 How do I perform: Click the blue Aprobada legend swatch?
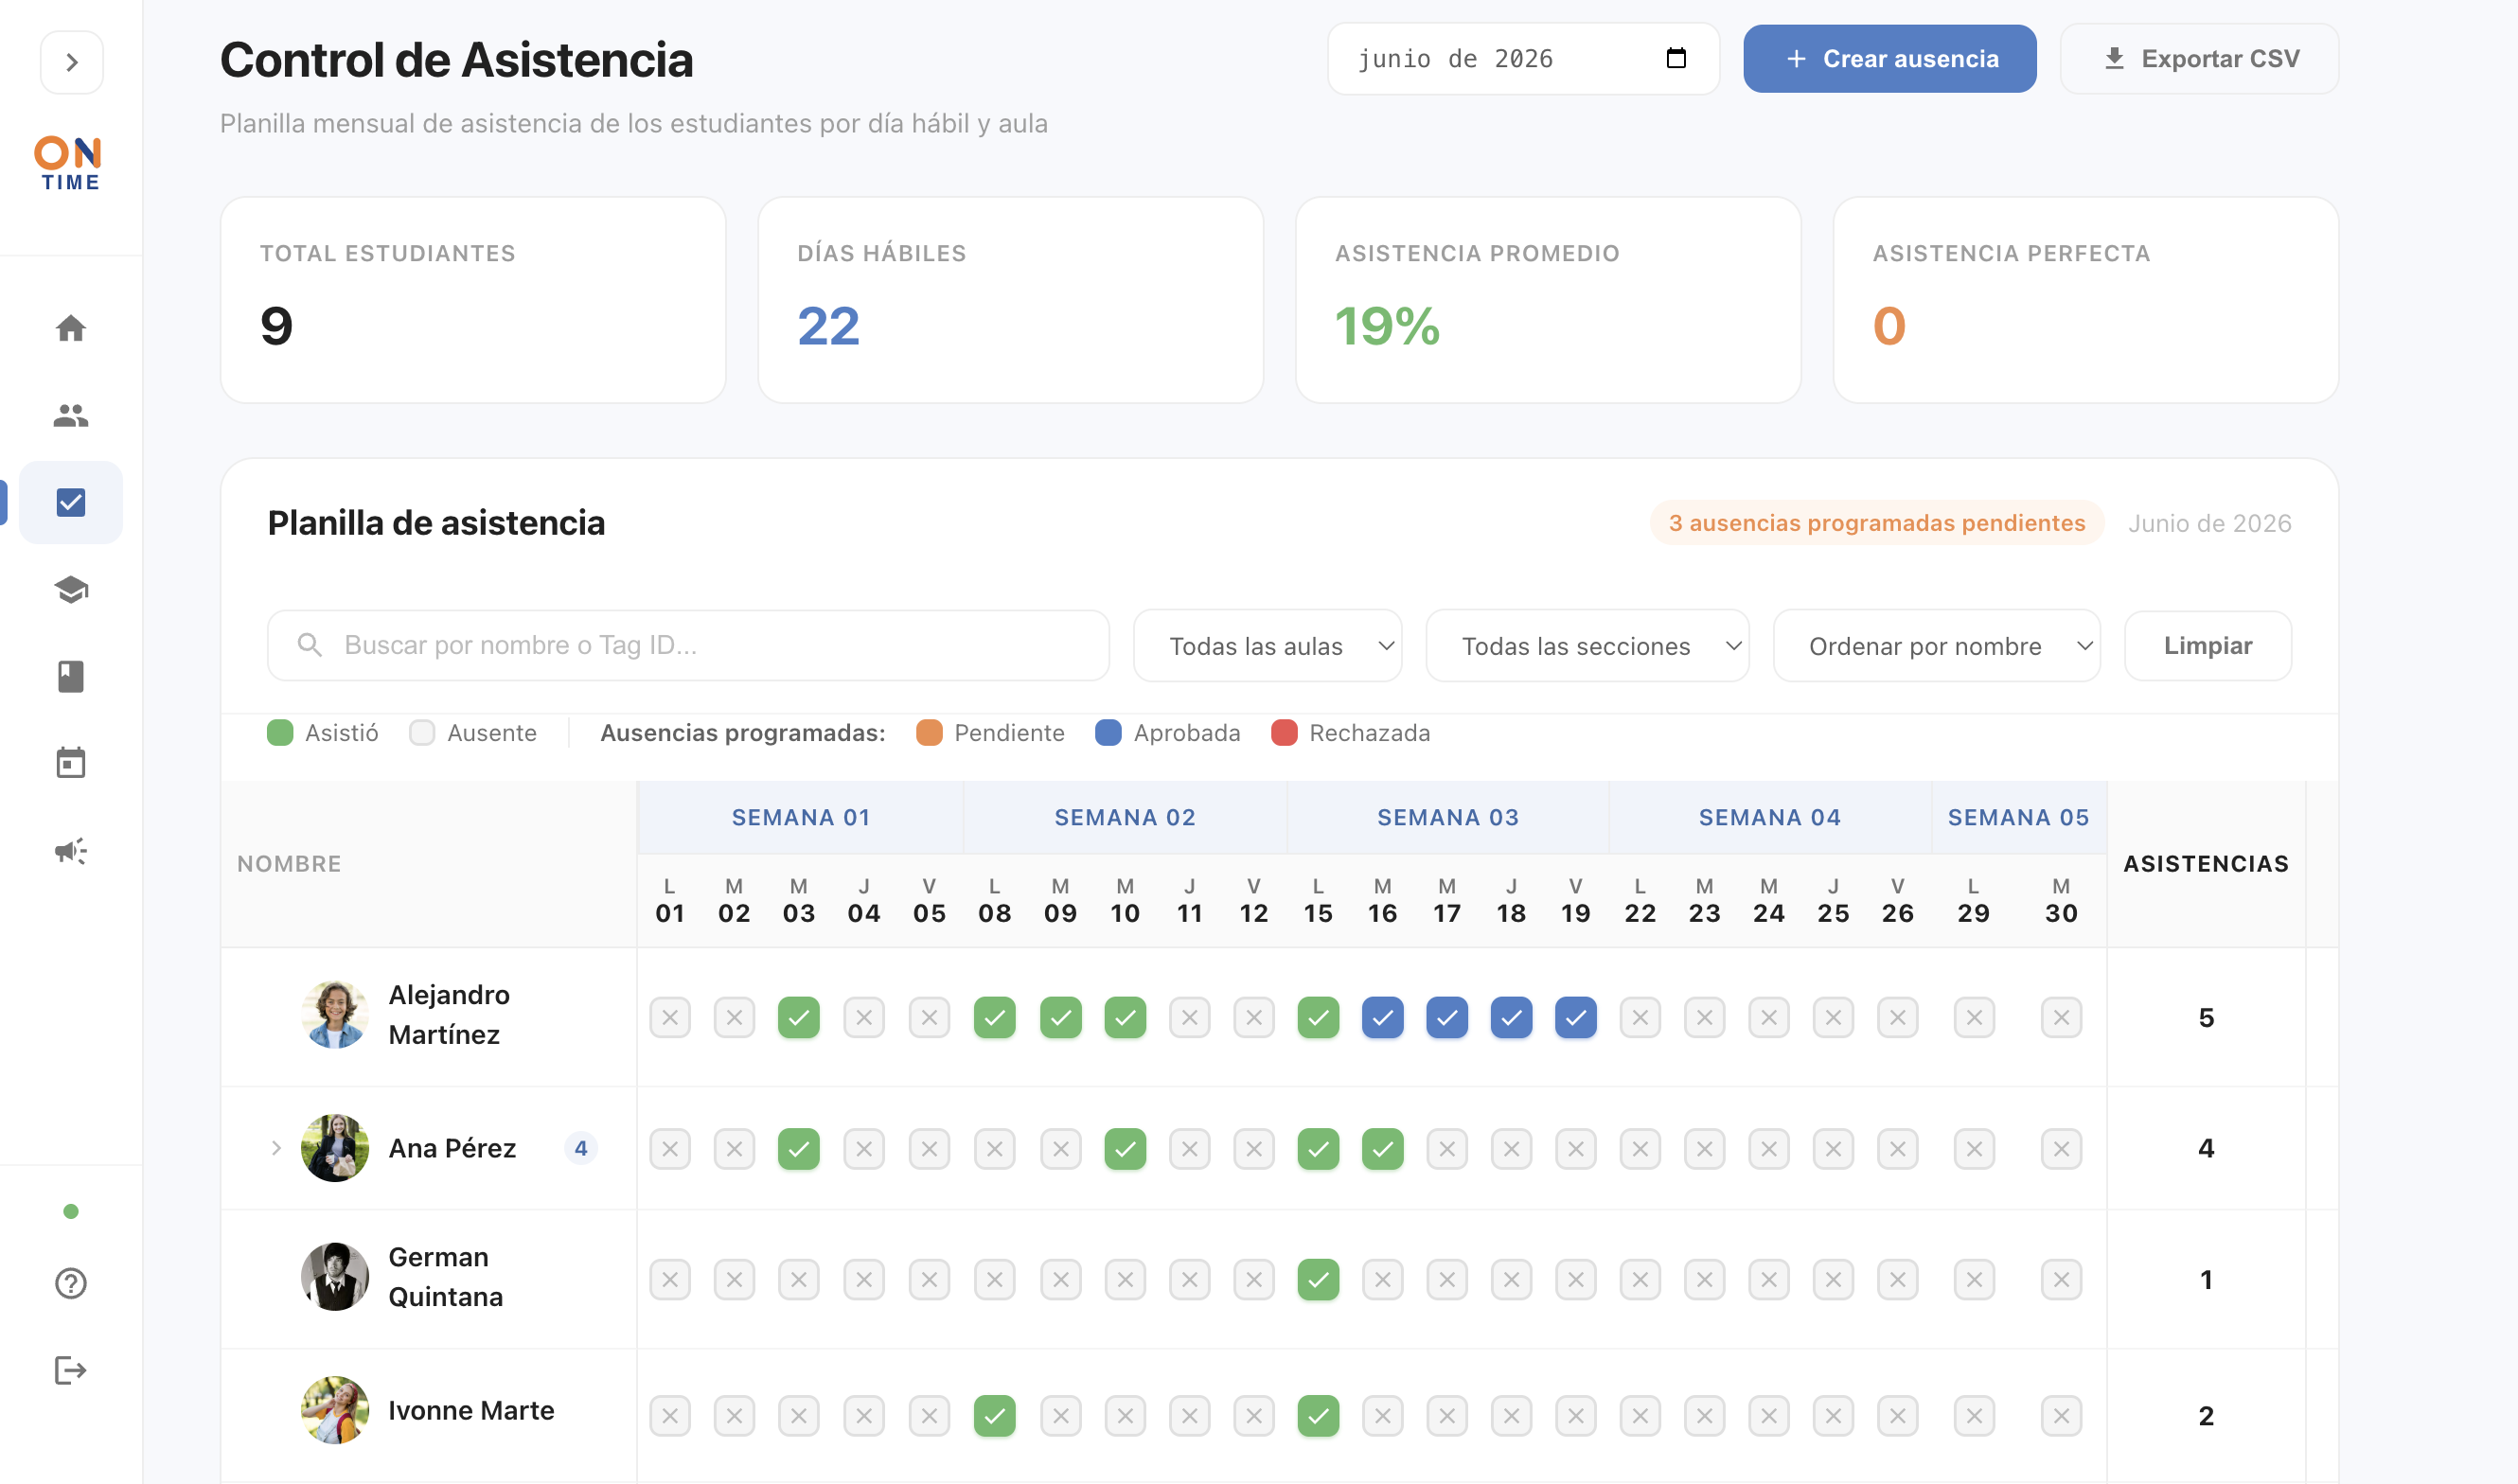(1108, 733)
